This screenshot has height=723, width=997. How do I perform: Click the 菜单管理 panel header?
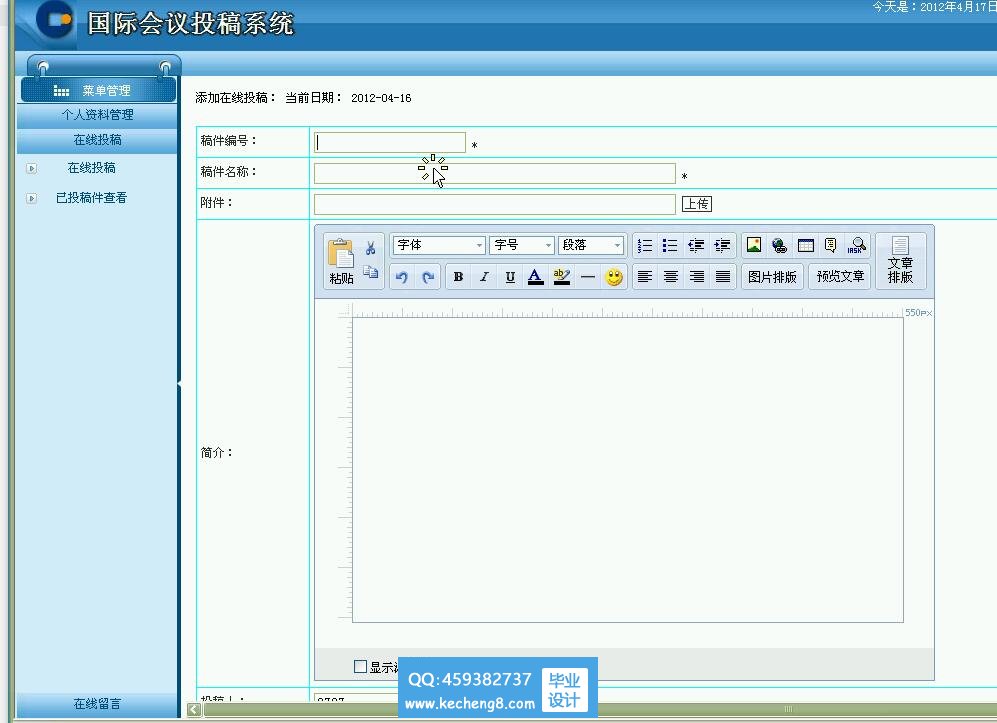99,90
